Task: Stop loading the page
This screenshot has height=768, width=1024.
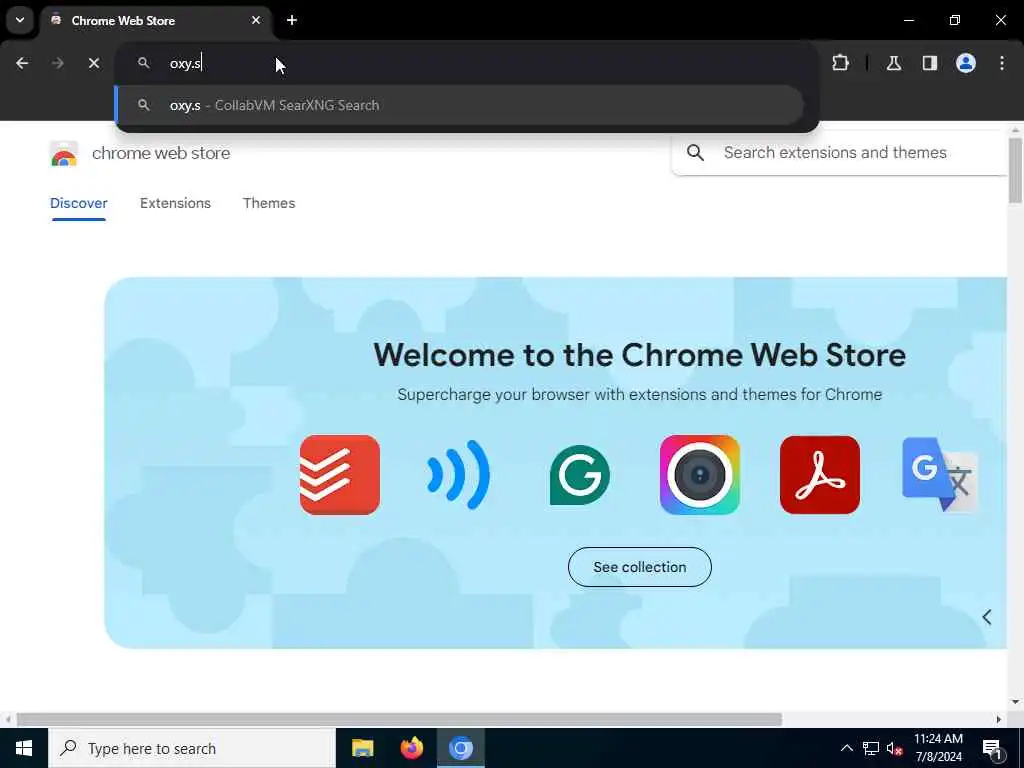Action: click(x=94, y=63)
